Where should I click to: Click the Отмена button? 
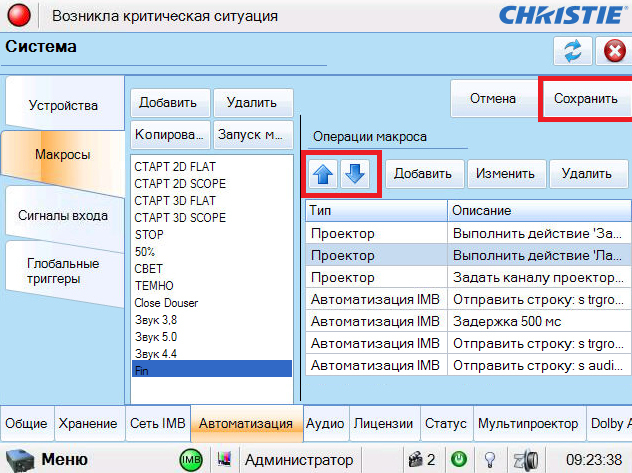493,98
